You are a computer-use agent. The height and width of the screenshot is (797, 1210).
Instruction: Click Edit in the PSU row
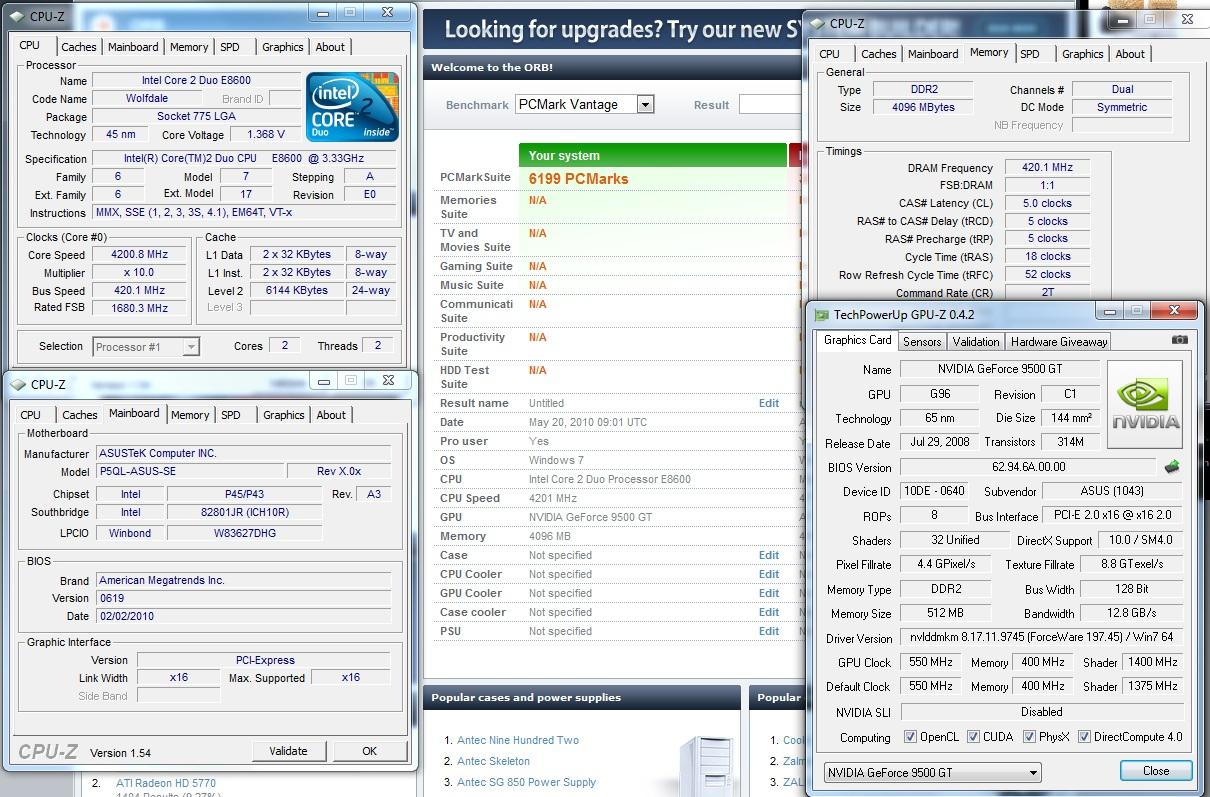point(768,631)
